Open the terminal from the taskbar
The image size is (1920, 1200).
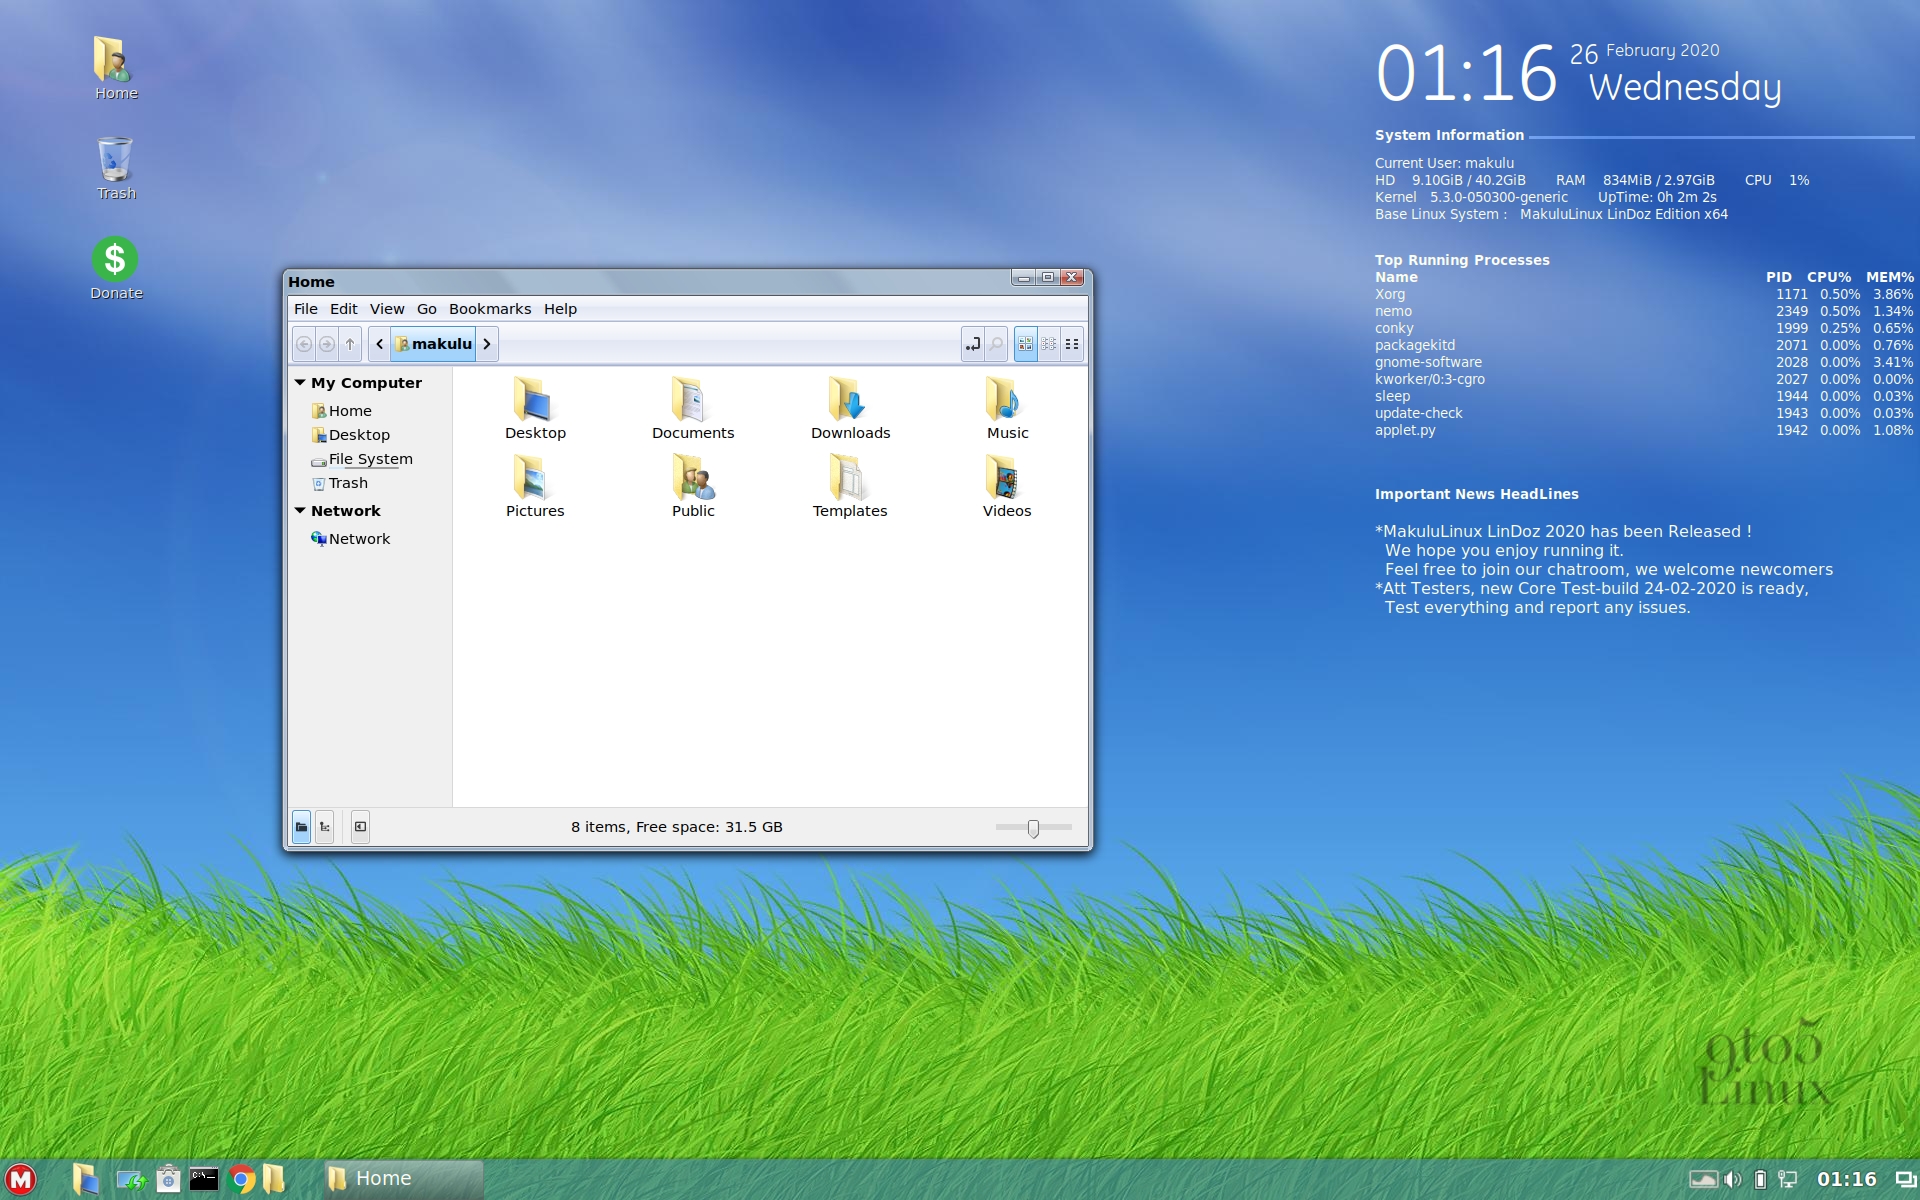tap(204, 1179)
